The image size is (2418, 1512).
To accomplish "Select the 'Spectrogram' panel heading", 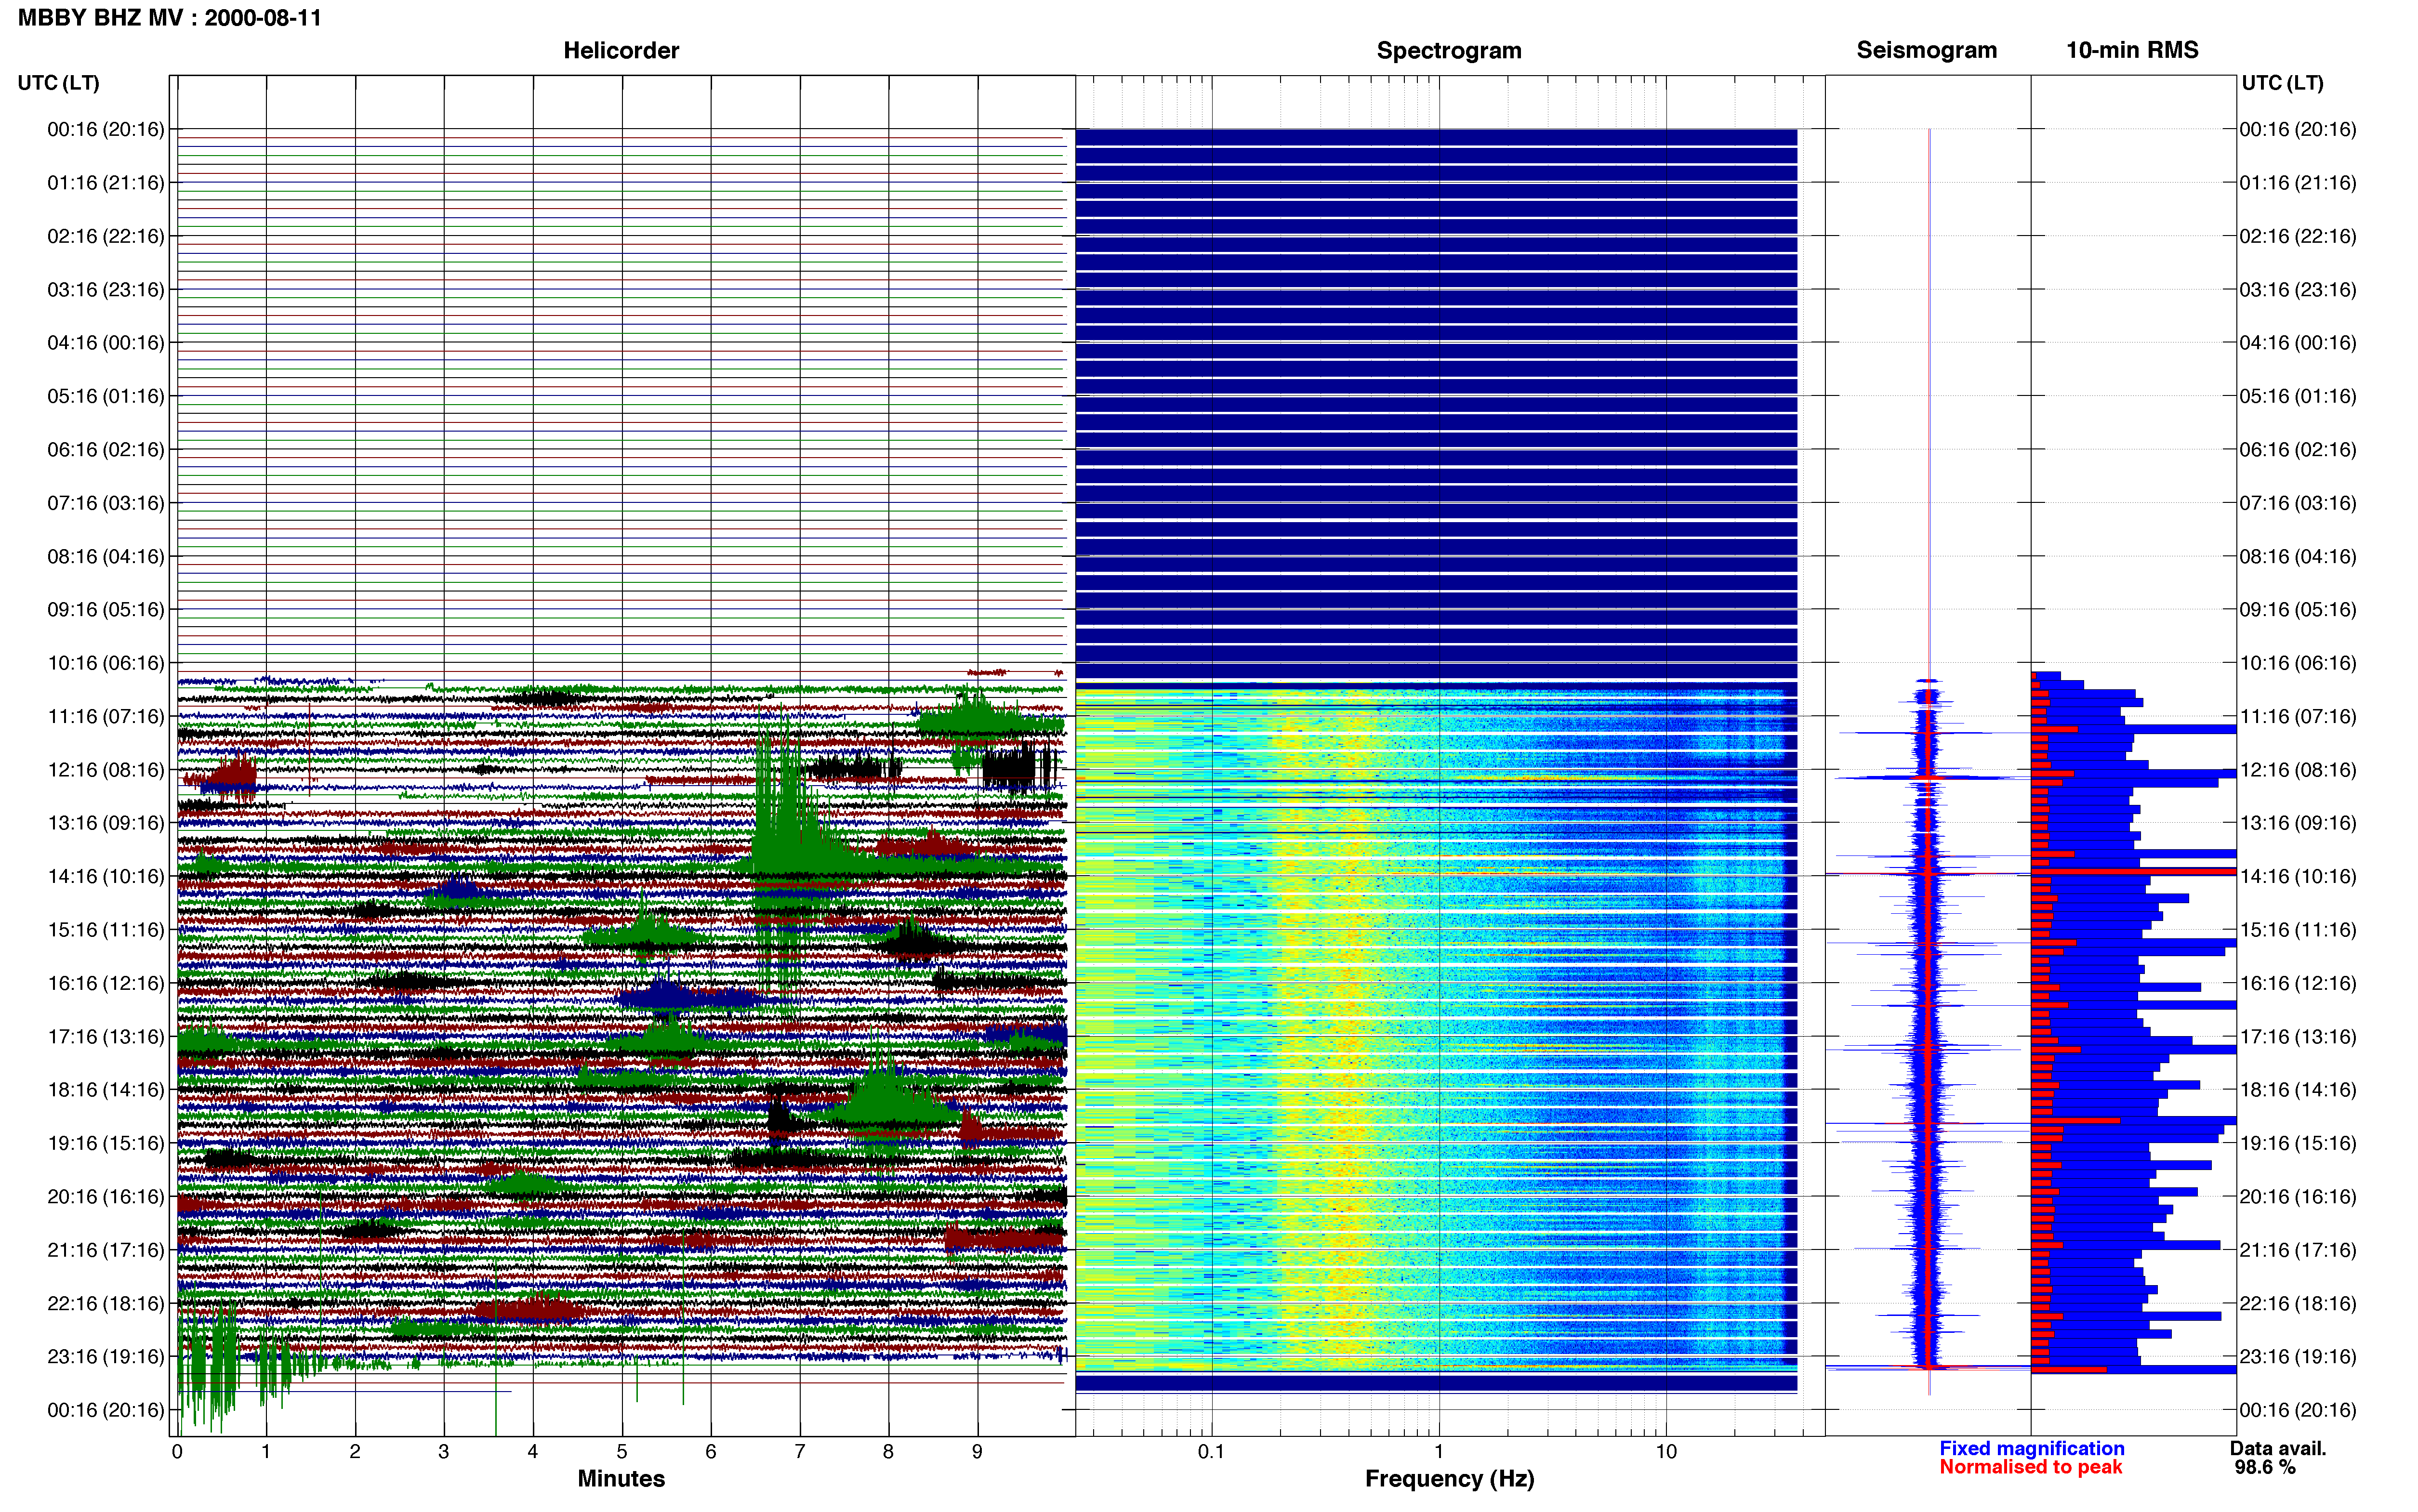I will 1449,50.
